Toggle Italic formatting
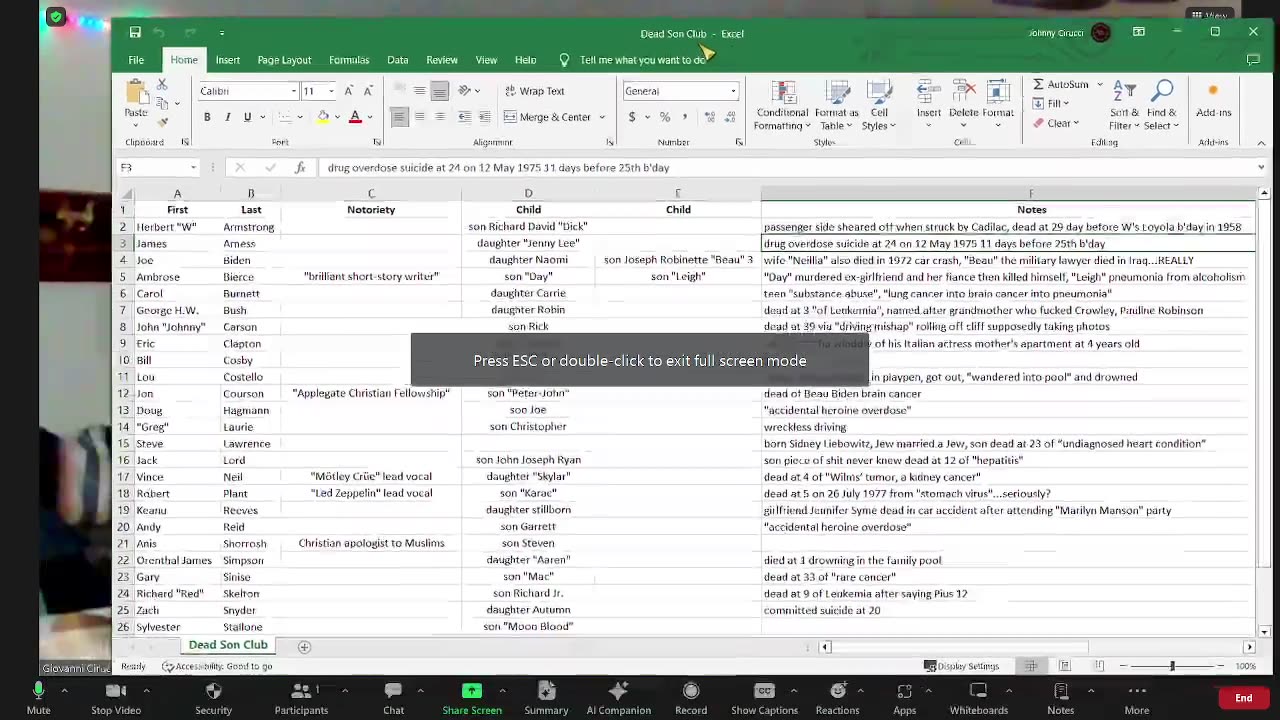The width and height of the screenshot is (1280, 720). pos(227,117)
